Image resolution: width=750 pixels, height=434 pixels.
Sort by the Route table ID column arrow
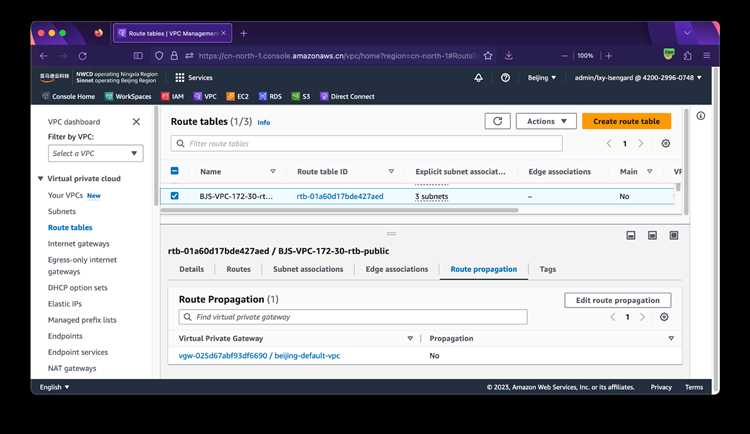pos(391,171)
